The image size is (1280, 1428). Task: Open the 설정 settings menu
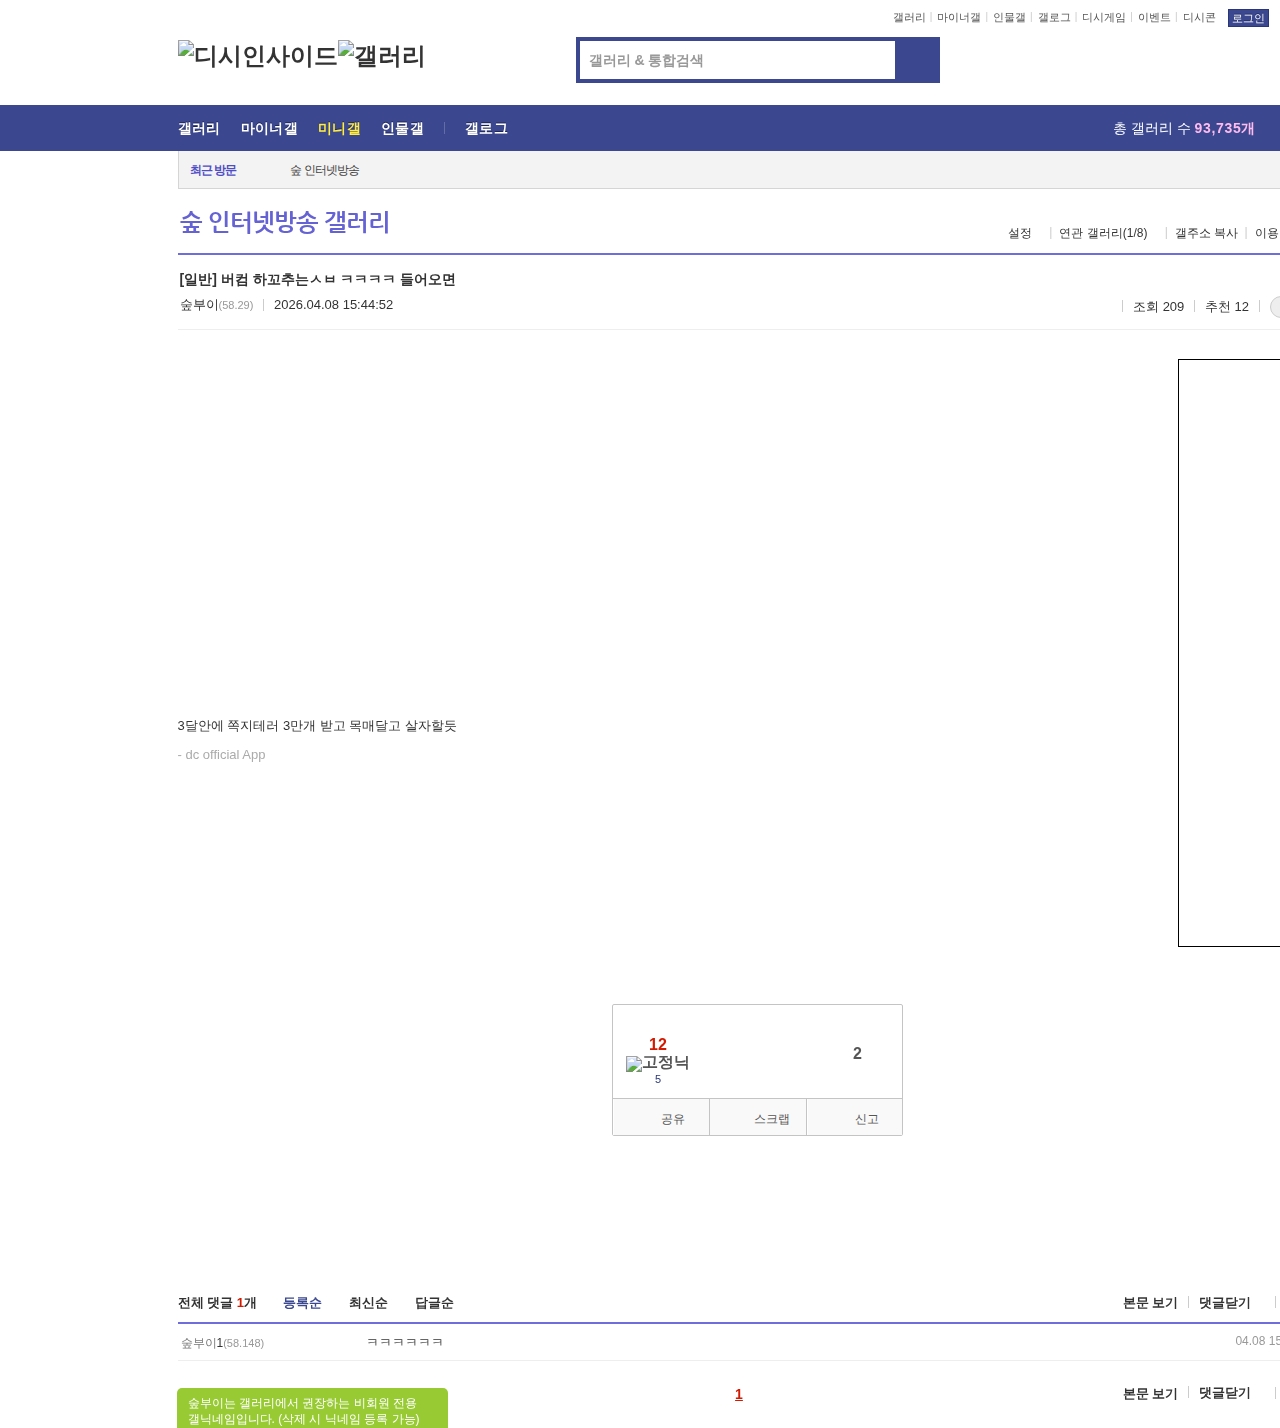[1019, 233]
